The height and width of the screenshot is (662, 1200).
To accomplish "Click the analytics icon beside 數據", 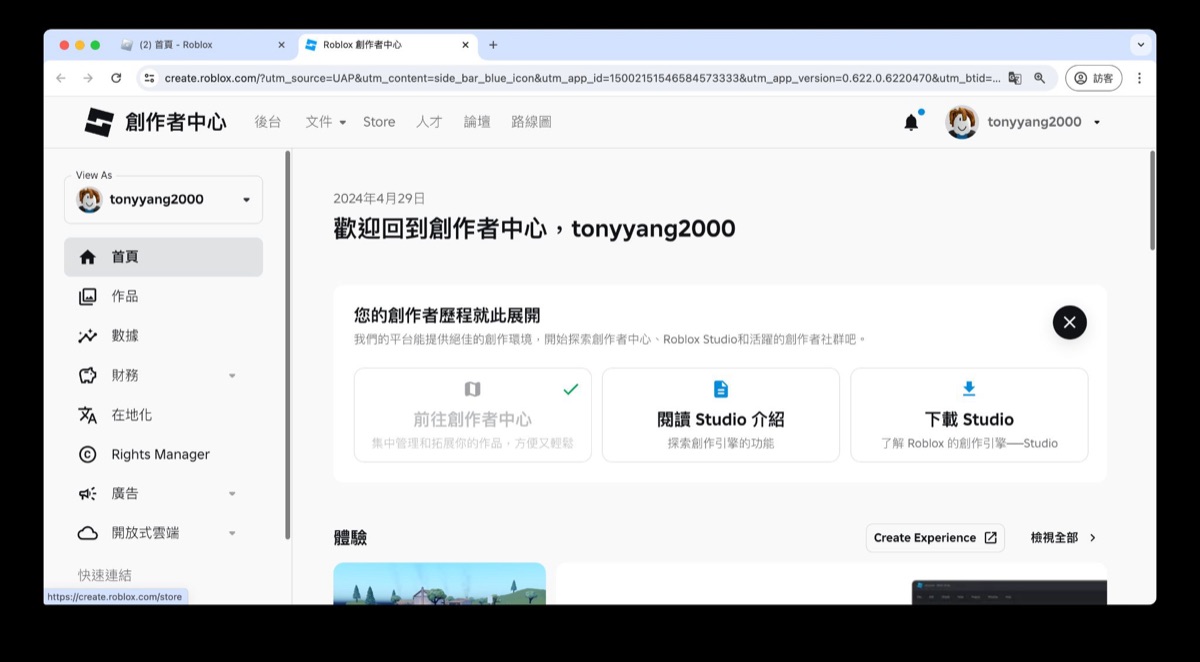I will tap(88, 336).
